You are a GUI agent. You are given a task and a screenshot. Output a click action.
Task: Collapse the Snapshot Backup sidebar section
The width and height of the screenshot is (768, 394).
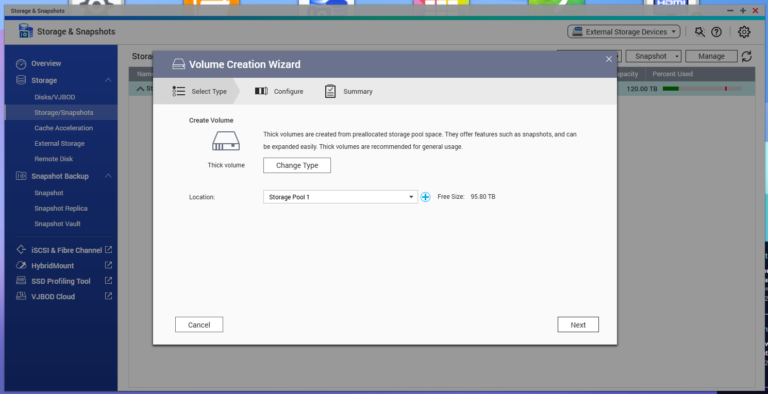(108, 176)
